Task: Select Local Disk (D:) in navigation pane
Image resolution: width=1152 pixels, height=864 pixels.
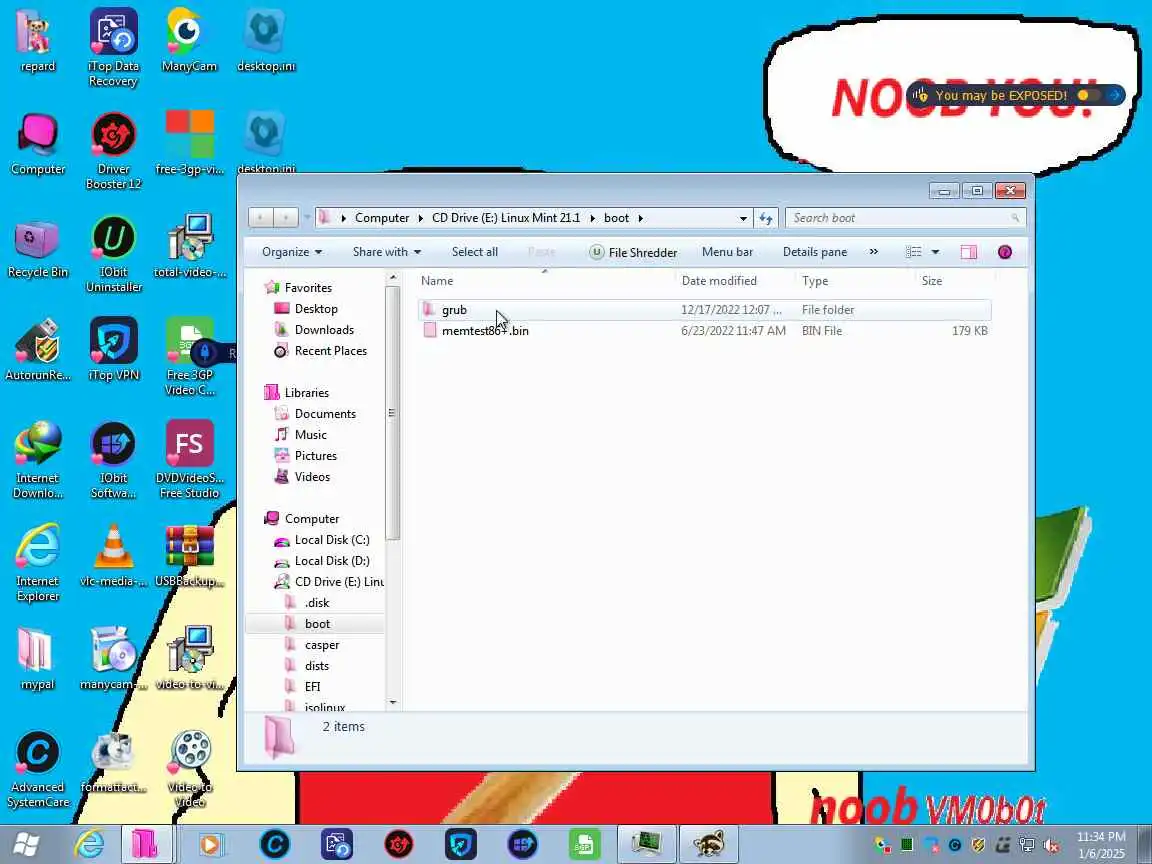Action: (322, 561)
